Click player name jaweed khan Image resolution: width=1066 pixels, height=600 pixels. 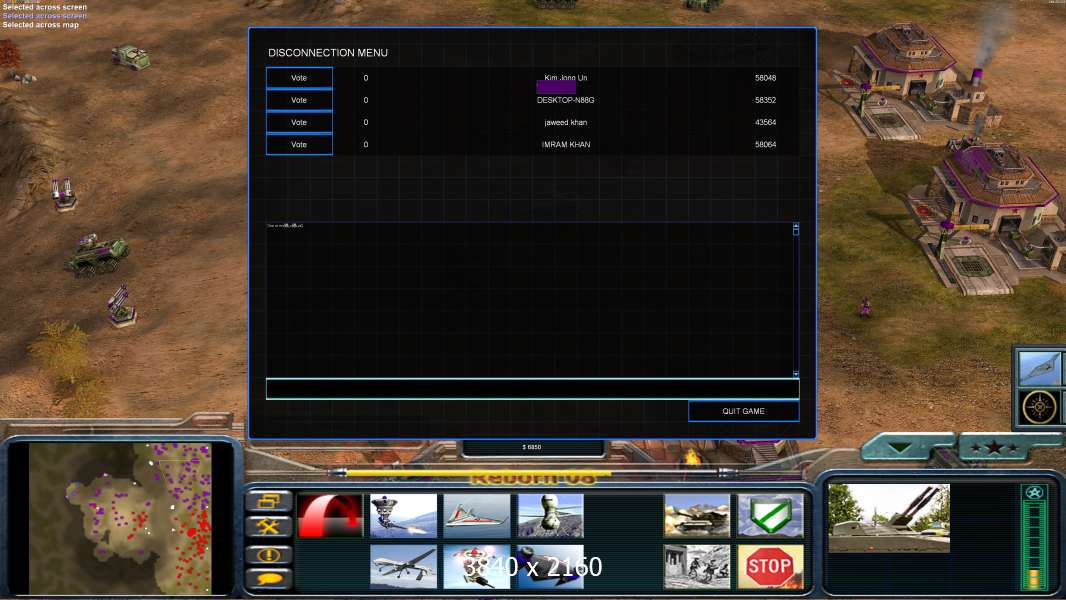click(566, 122)
